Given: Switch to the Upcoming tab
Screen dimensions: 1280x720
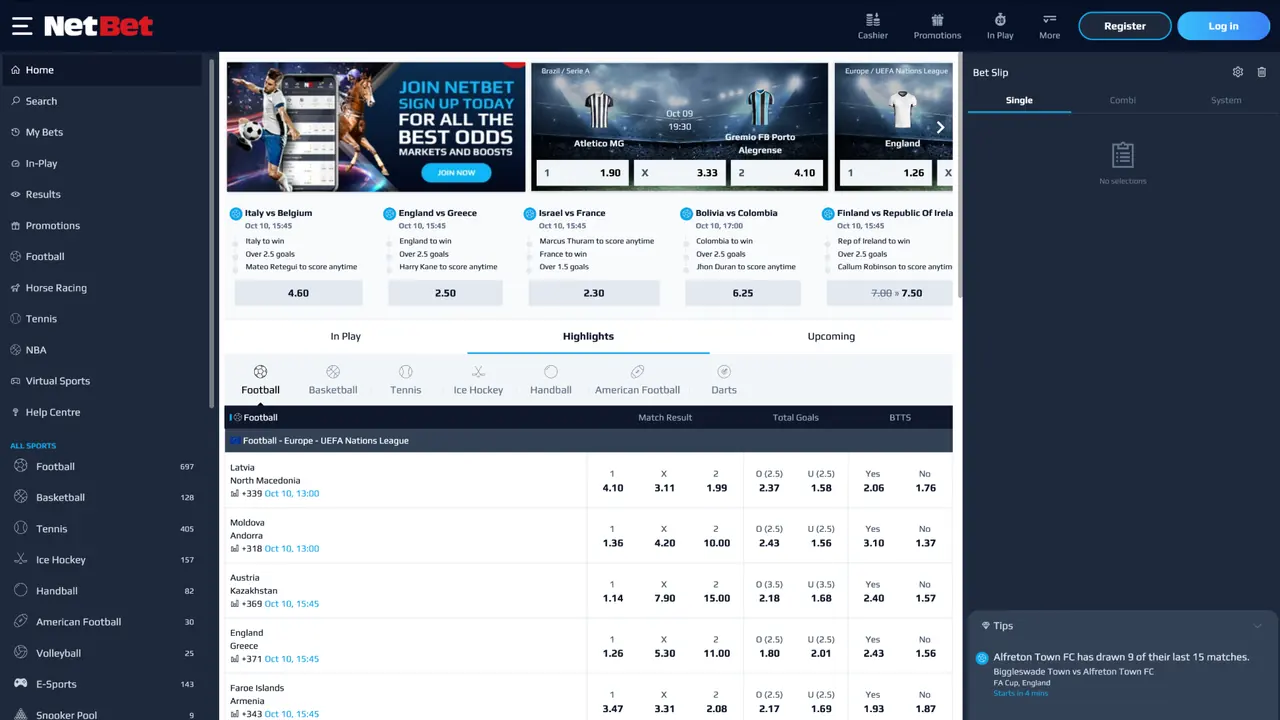Looking at the screenshot, I should [831, 336].
